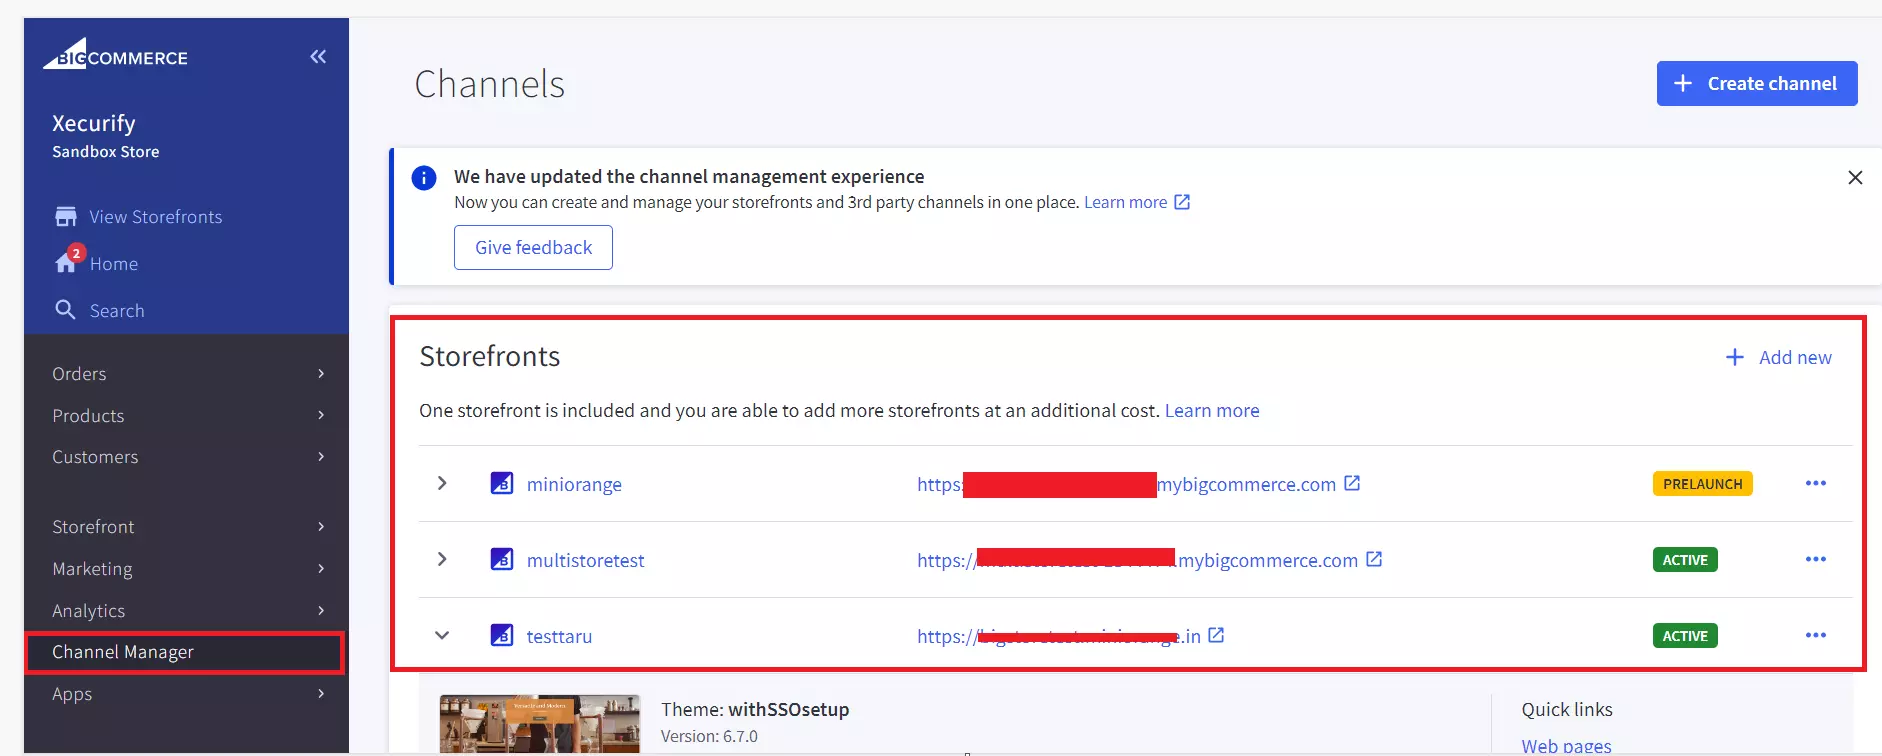Expand the Apps menu chevron
Image resolution: width=1882 pixels, height=756 pixels.
click(321, 694)
